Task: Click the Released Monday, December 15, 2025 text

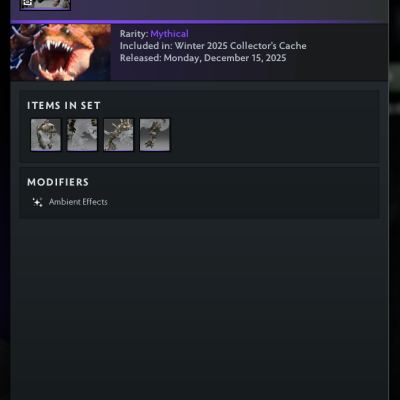Action: pos(203,58)
